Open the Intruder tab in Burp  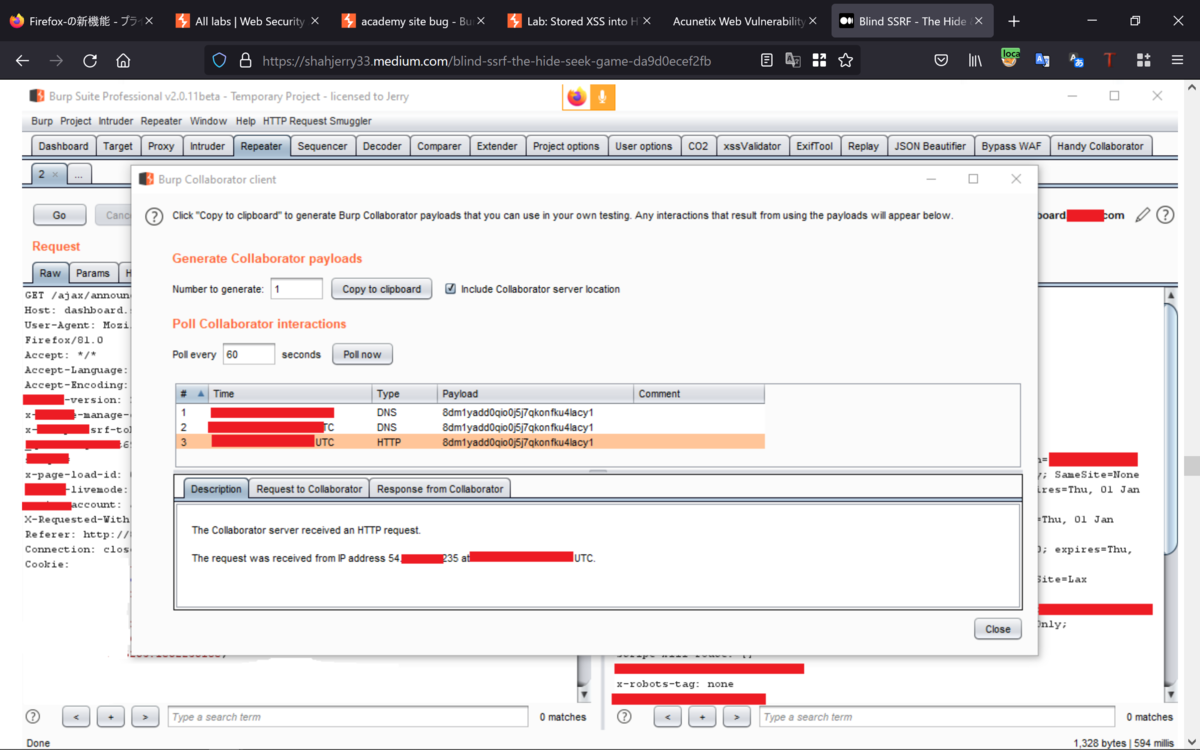[x=208, y=146]
